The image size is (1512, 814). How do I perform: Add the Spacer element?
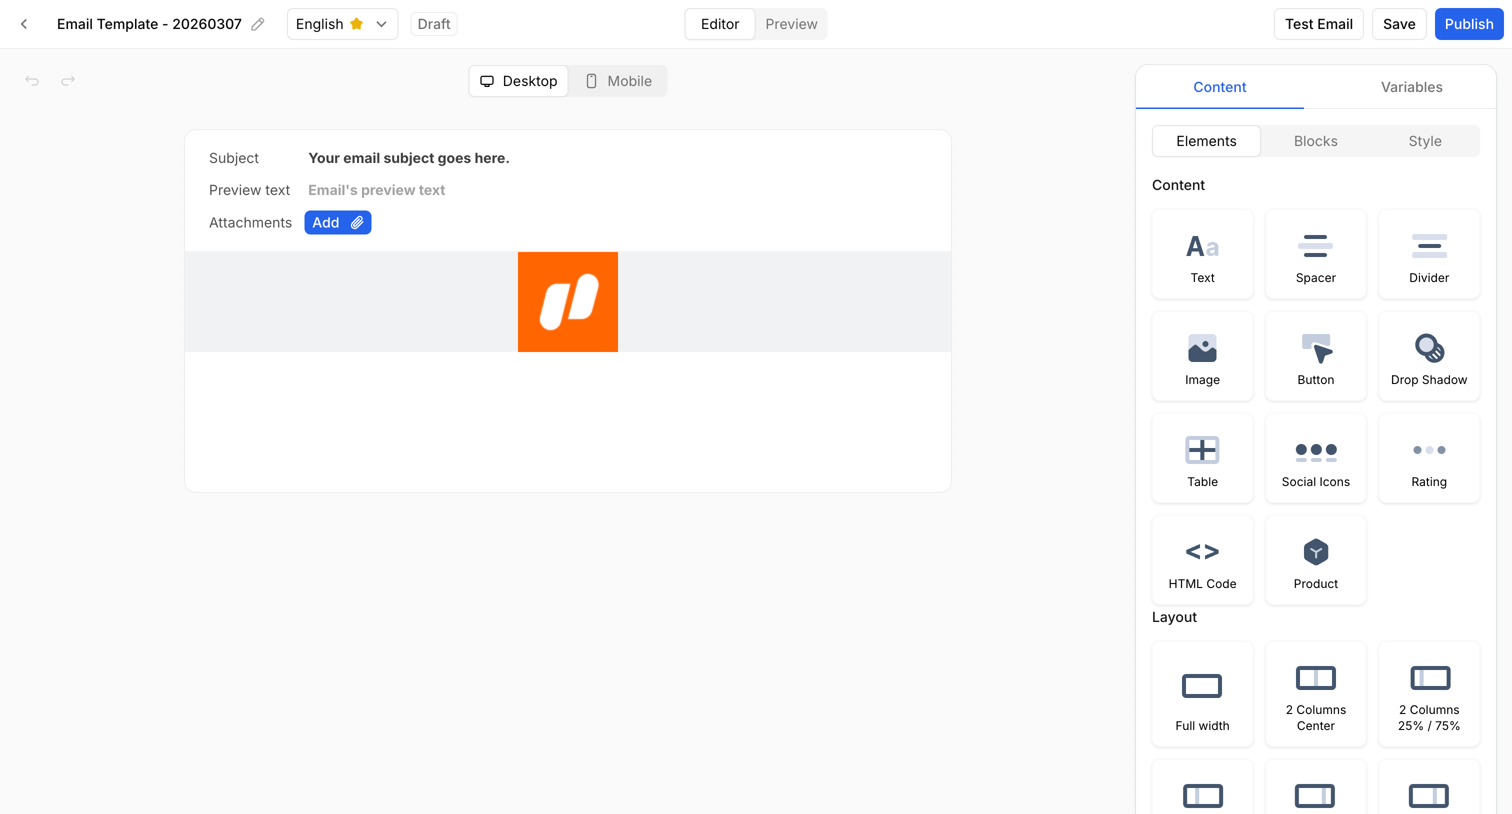tap(1315, 255)
